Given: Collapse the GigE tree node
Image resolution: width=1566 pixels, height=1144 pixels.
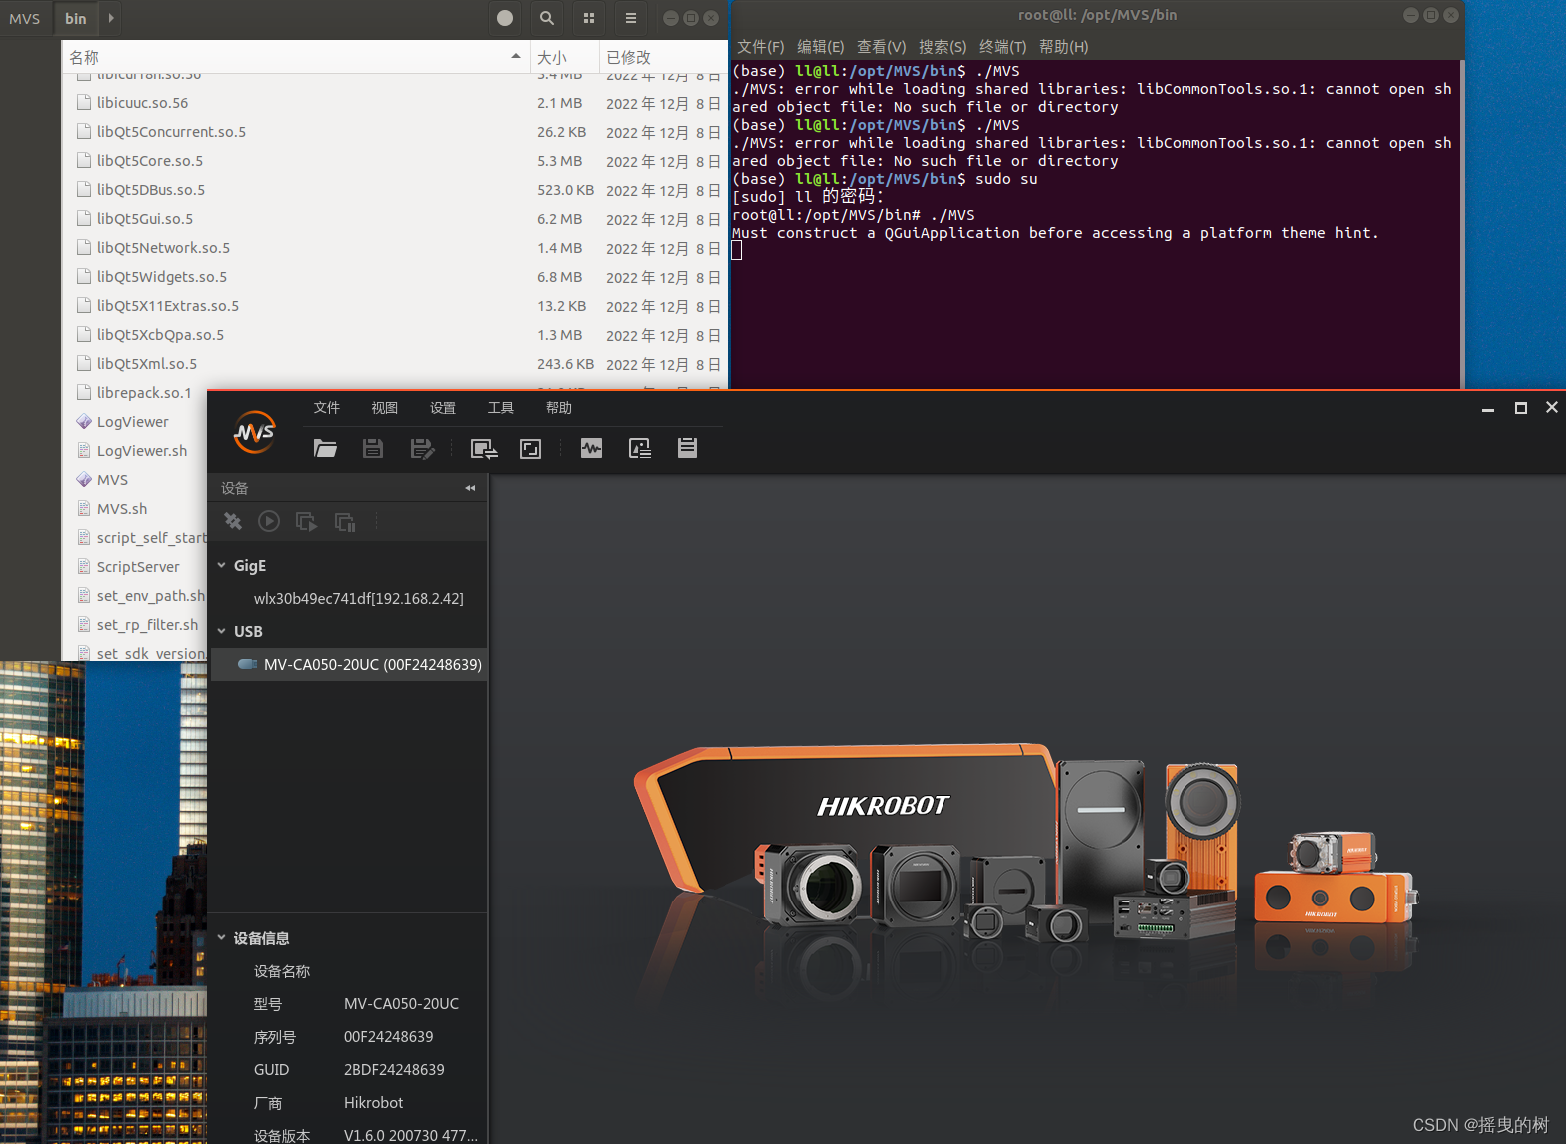Looking at the screenshot, I should [x=222, y=565].
